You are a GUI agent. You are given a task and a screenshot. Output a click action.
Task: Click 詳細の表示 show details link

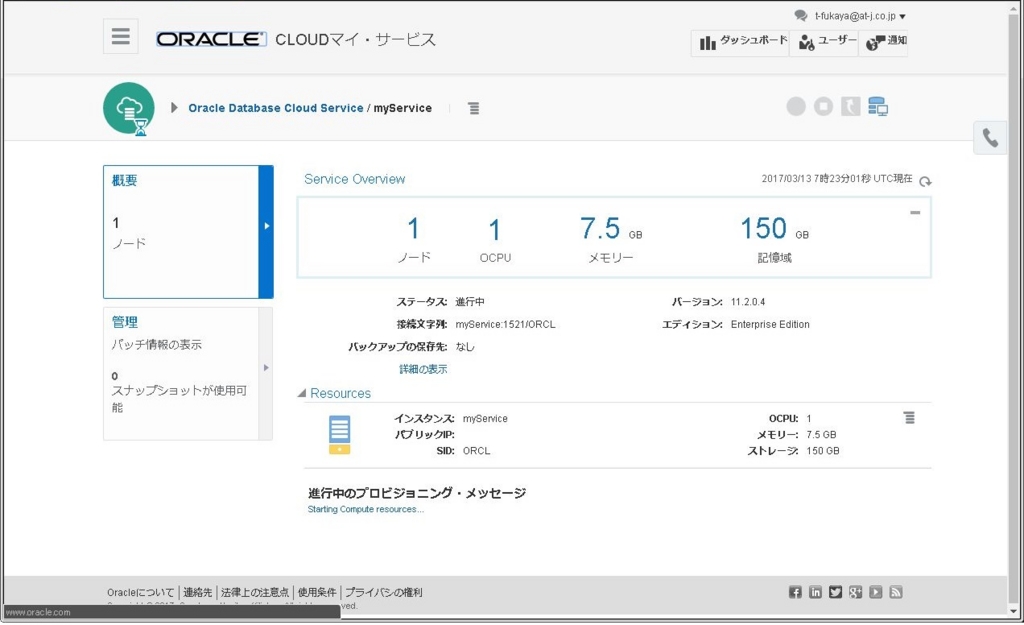pyautogui.click(x=423, y=369)
